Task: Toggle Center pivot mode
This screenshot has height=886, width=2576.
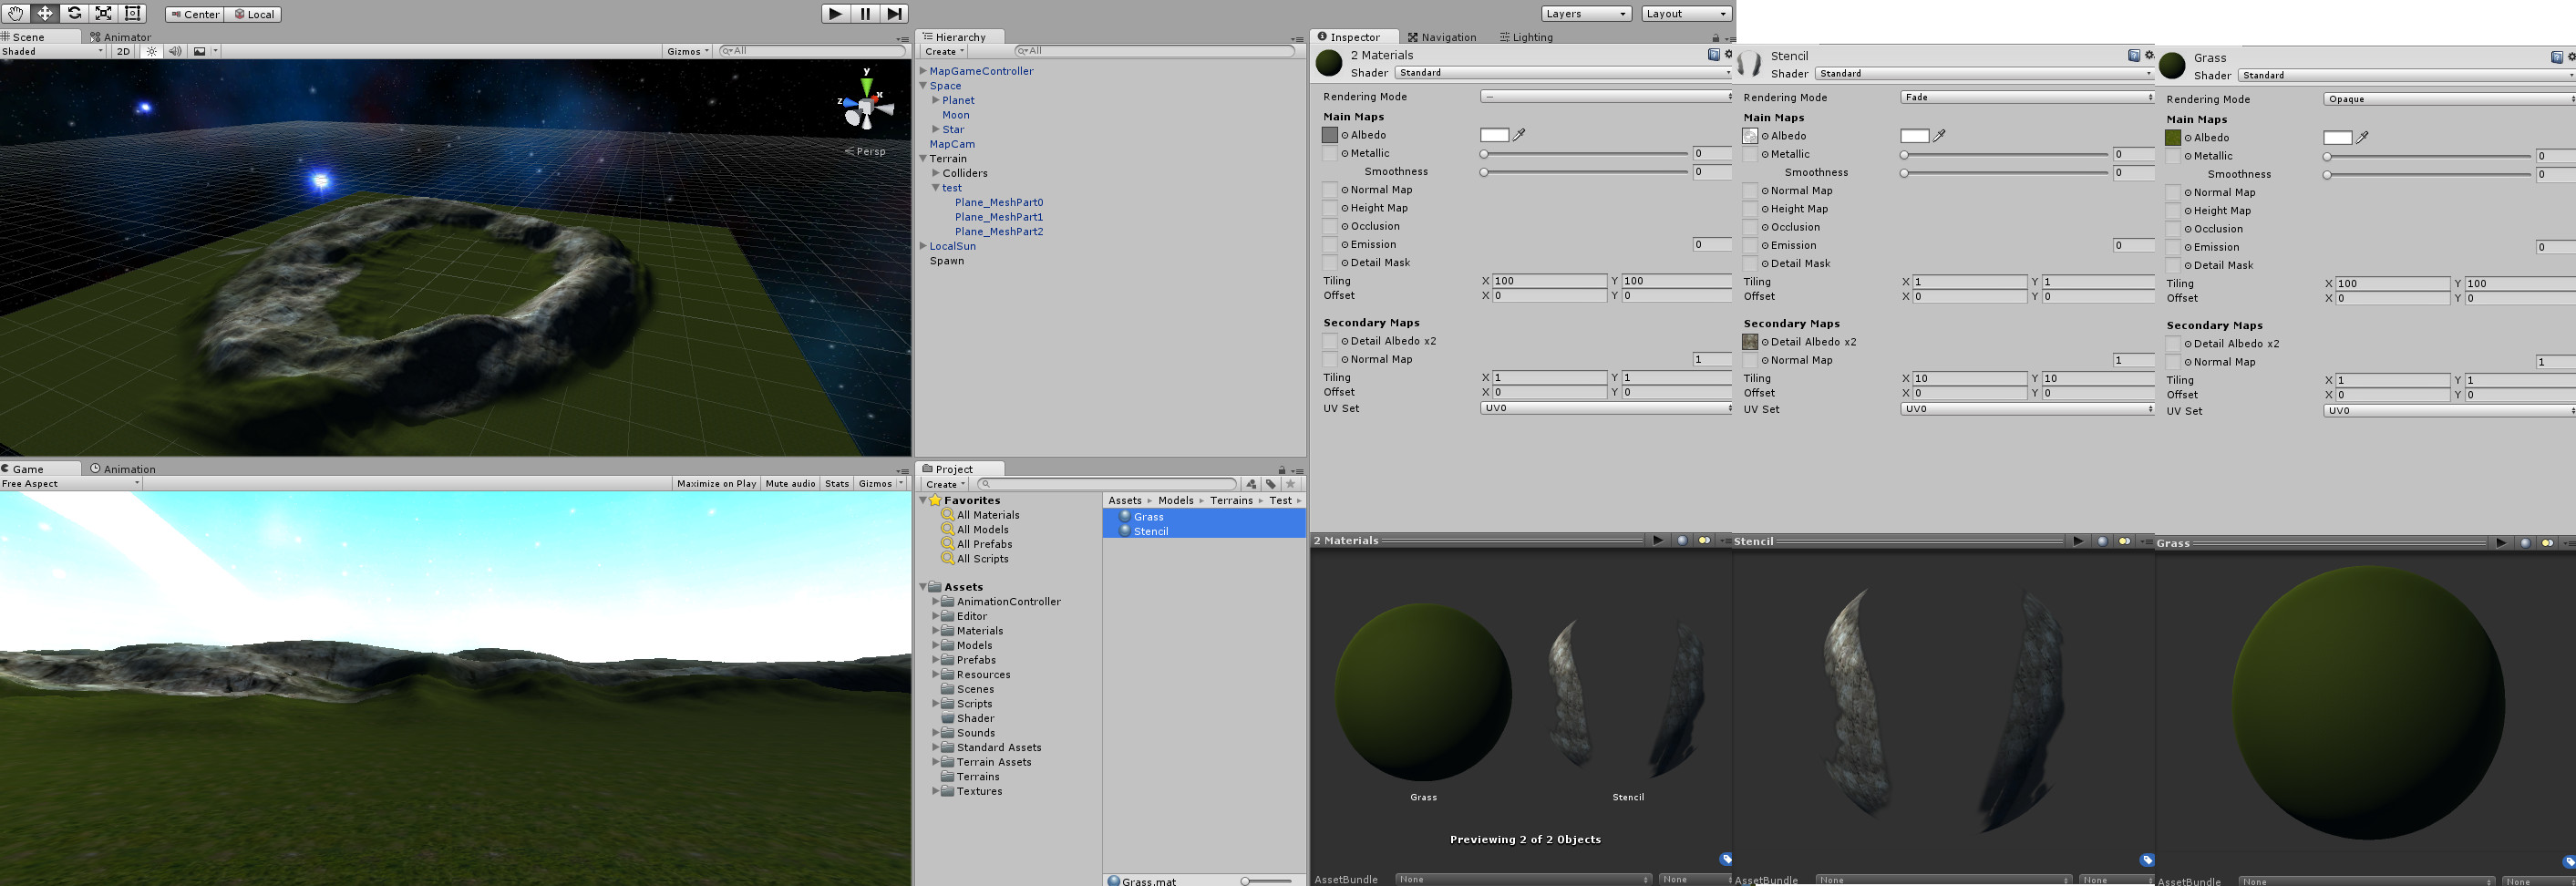Action: 195,14
